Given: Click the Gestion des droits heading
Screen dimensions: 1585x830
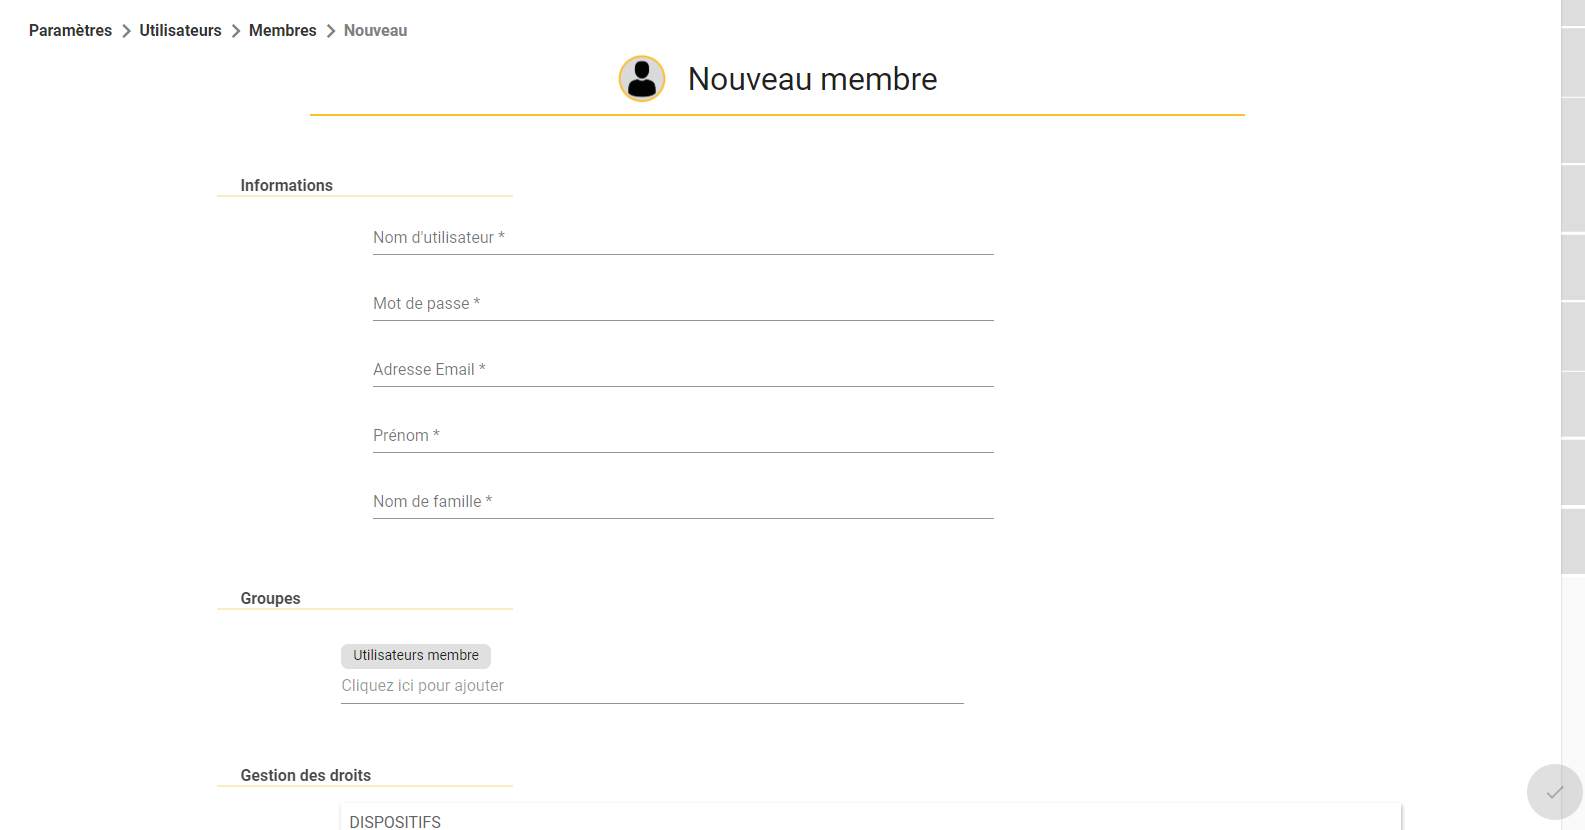Looking at the screenshot, I should (x=305, y=776).
